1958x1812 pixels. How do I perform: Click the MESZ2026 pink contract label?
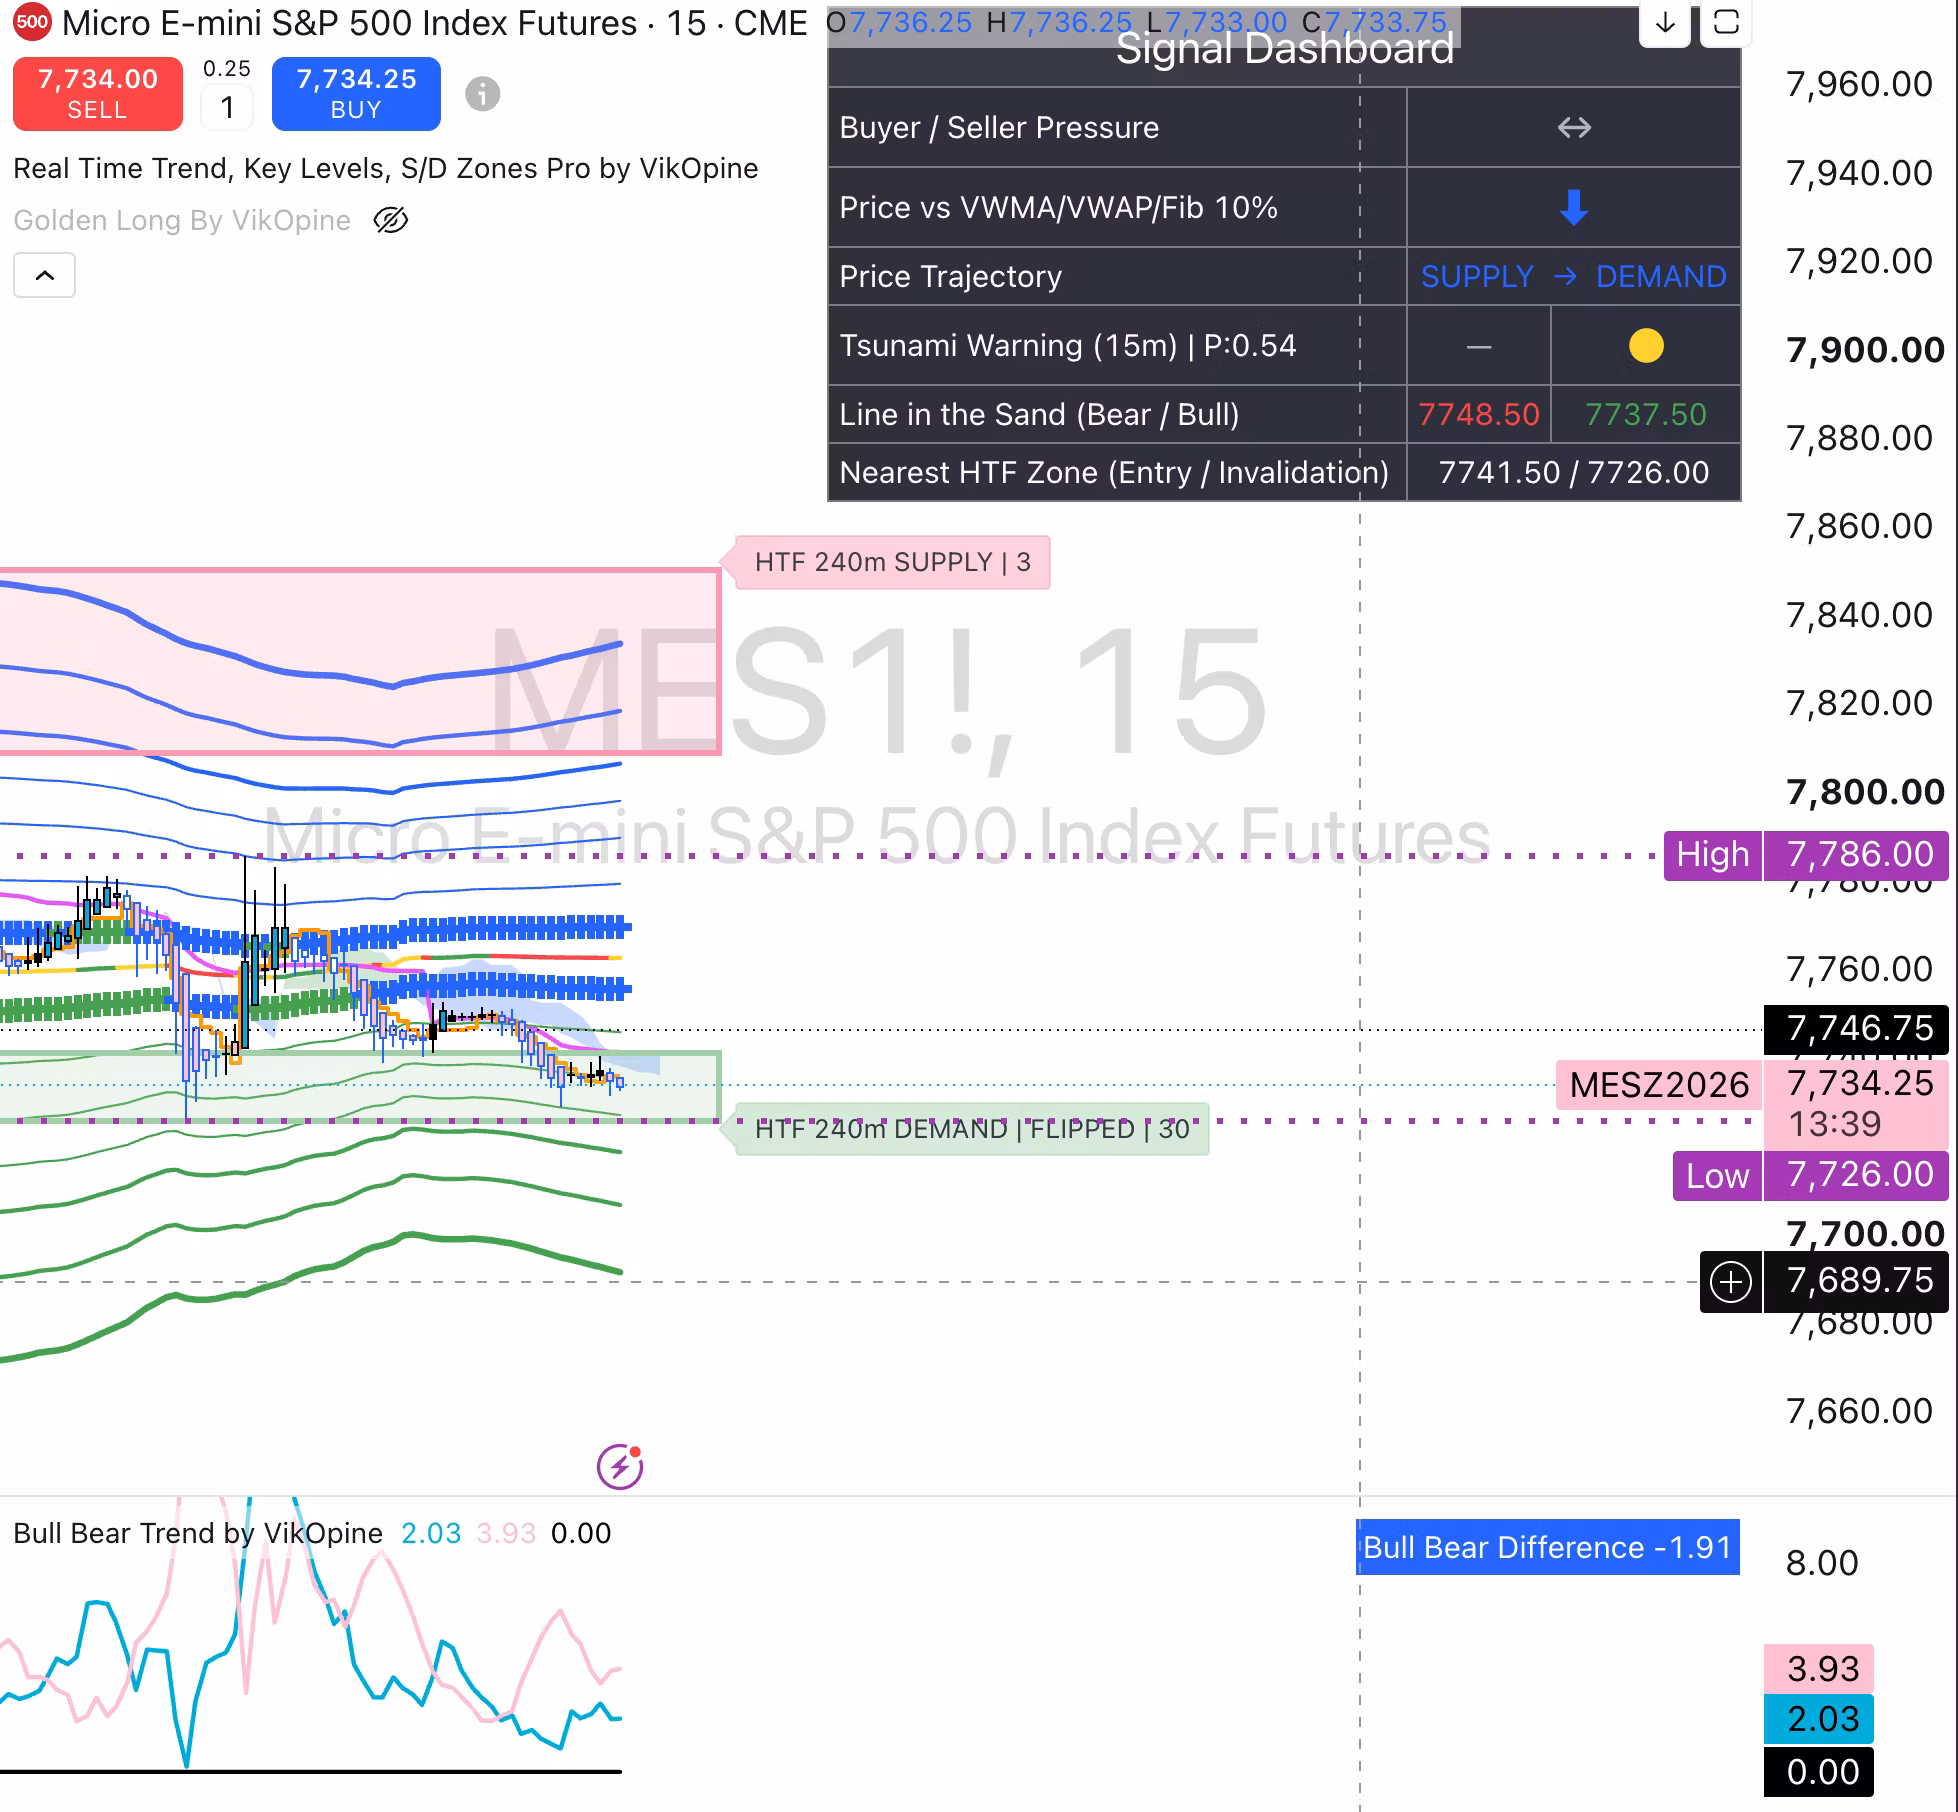[x=1659, y=1085]
